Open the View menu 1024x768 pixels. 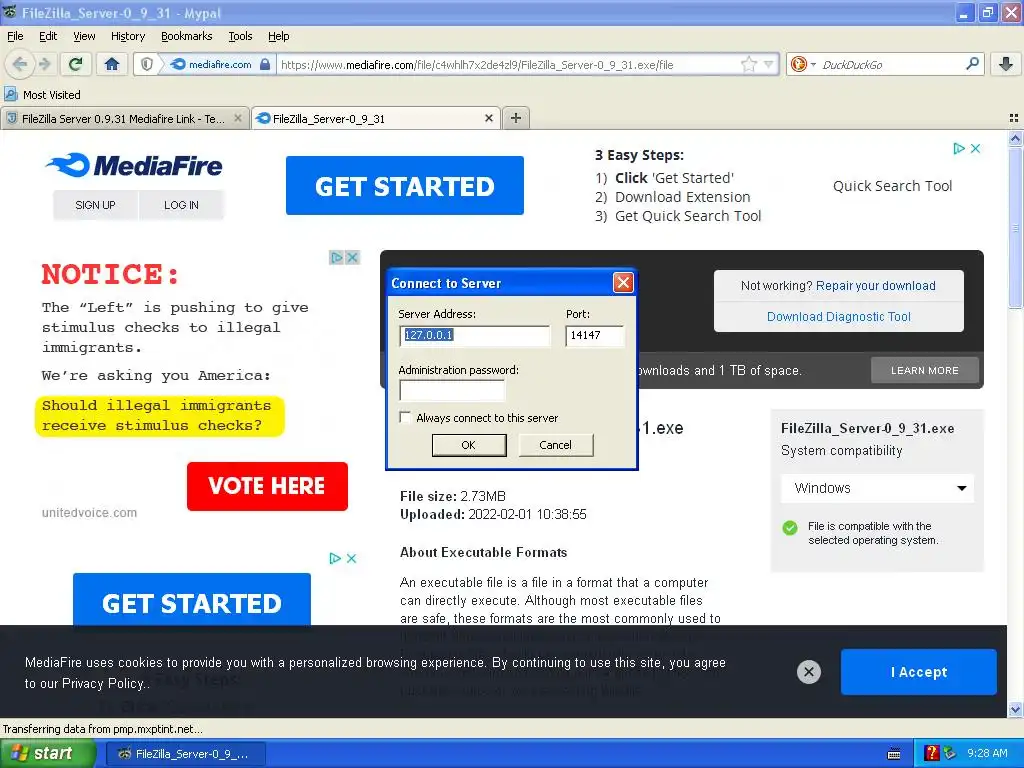[x=84, y=36]
